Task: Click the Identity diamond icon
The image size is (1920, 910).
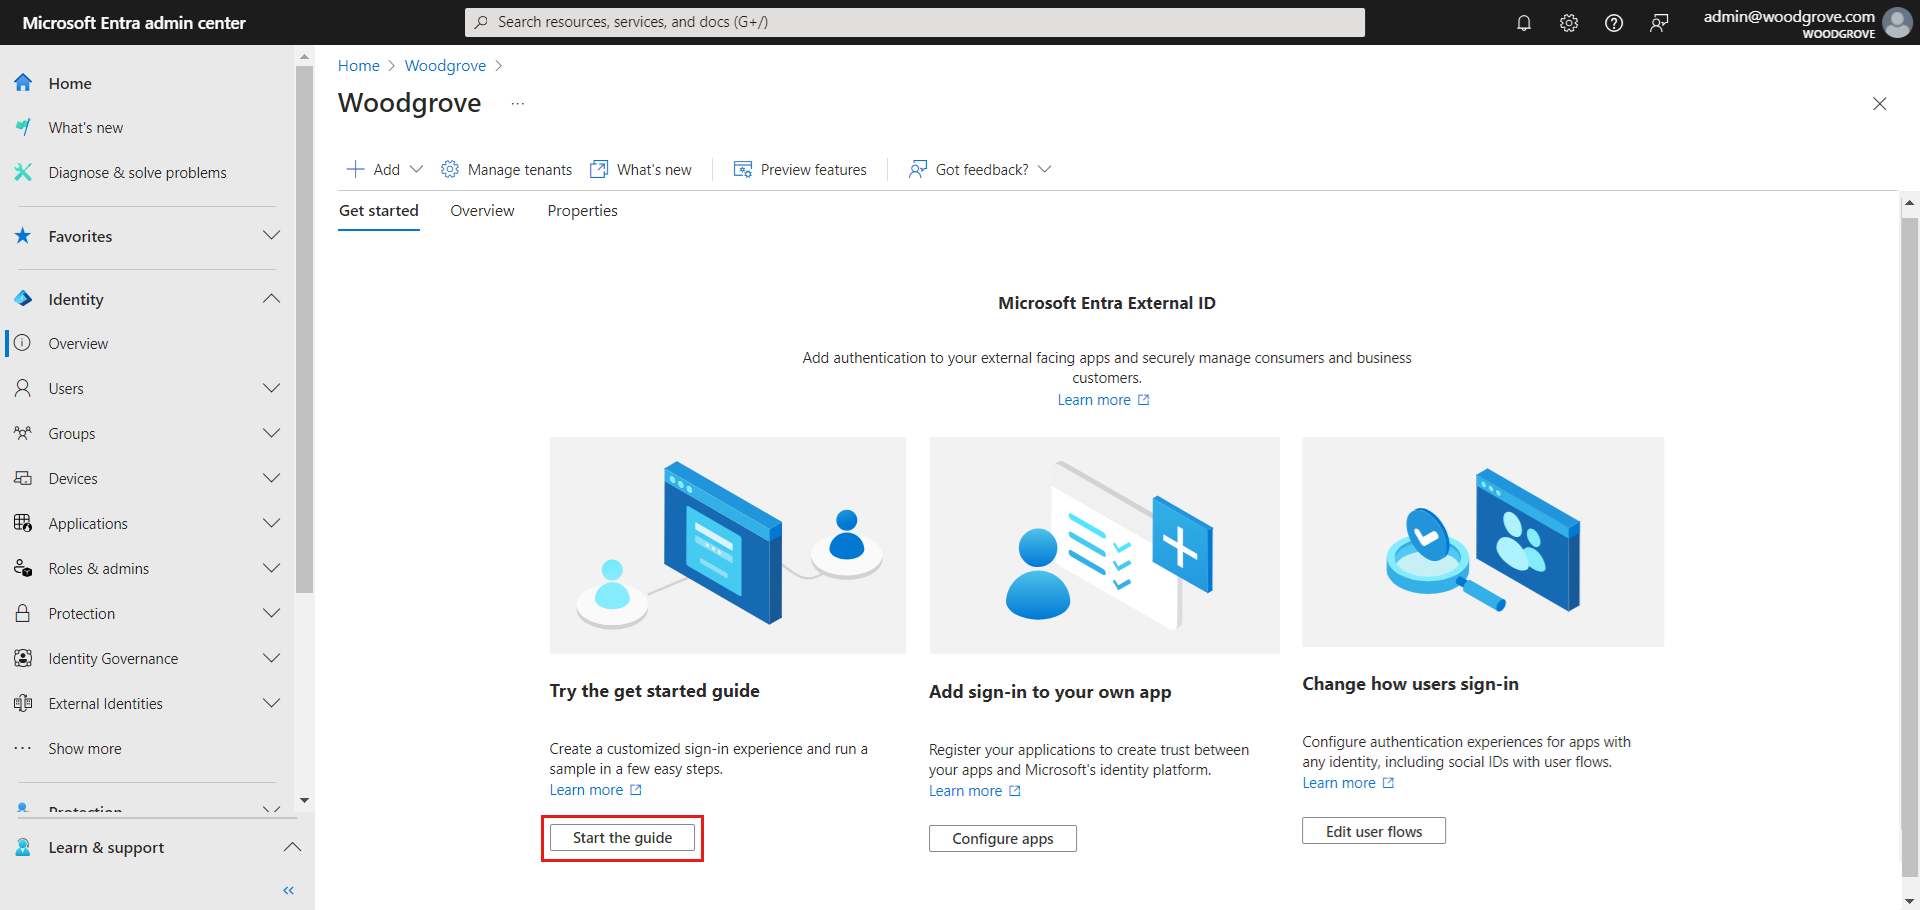Action: 23,299
